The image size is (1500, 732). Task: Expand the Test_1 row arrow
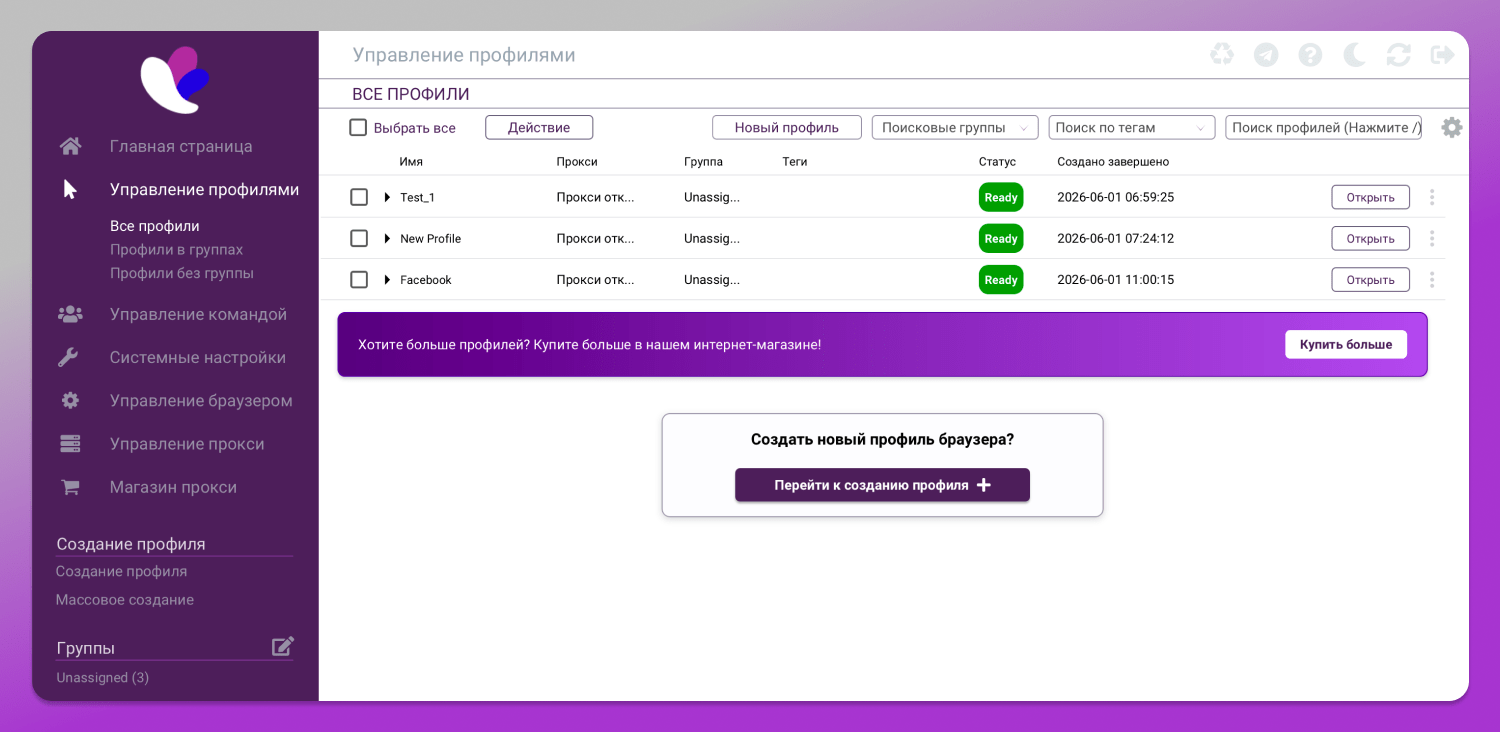coord(387,197)
